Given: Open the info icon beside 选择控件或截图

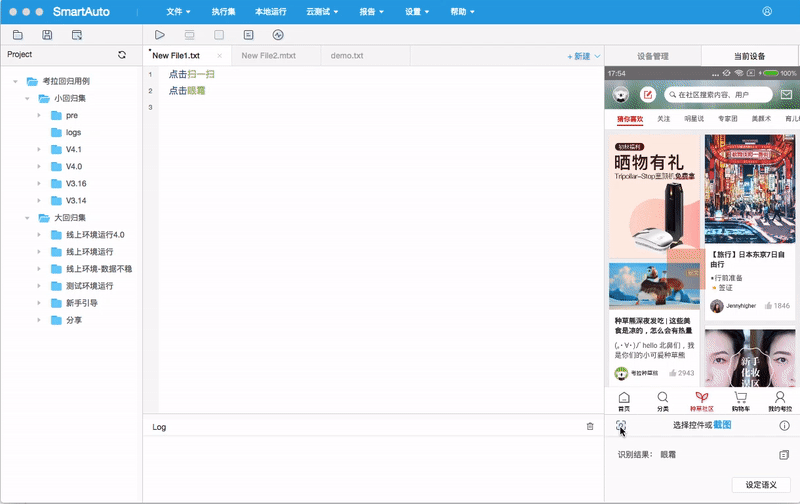Looking at the screenshot, I should coord(784,425).
